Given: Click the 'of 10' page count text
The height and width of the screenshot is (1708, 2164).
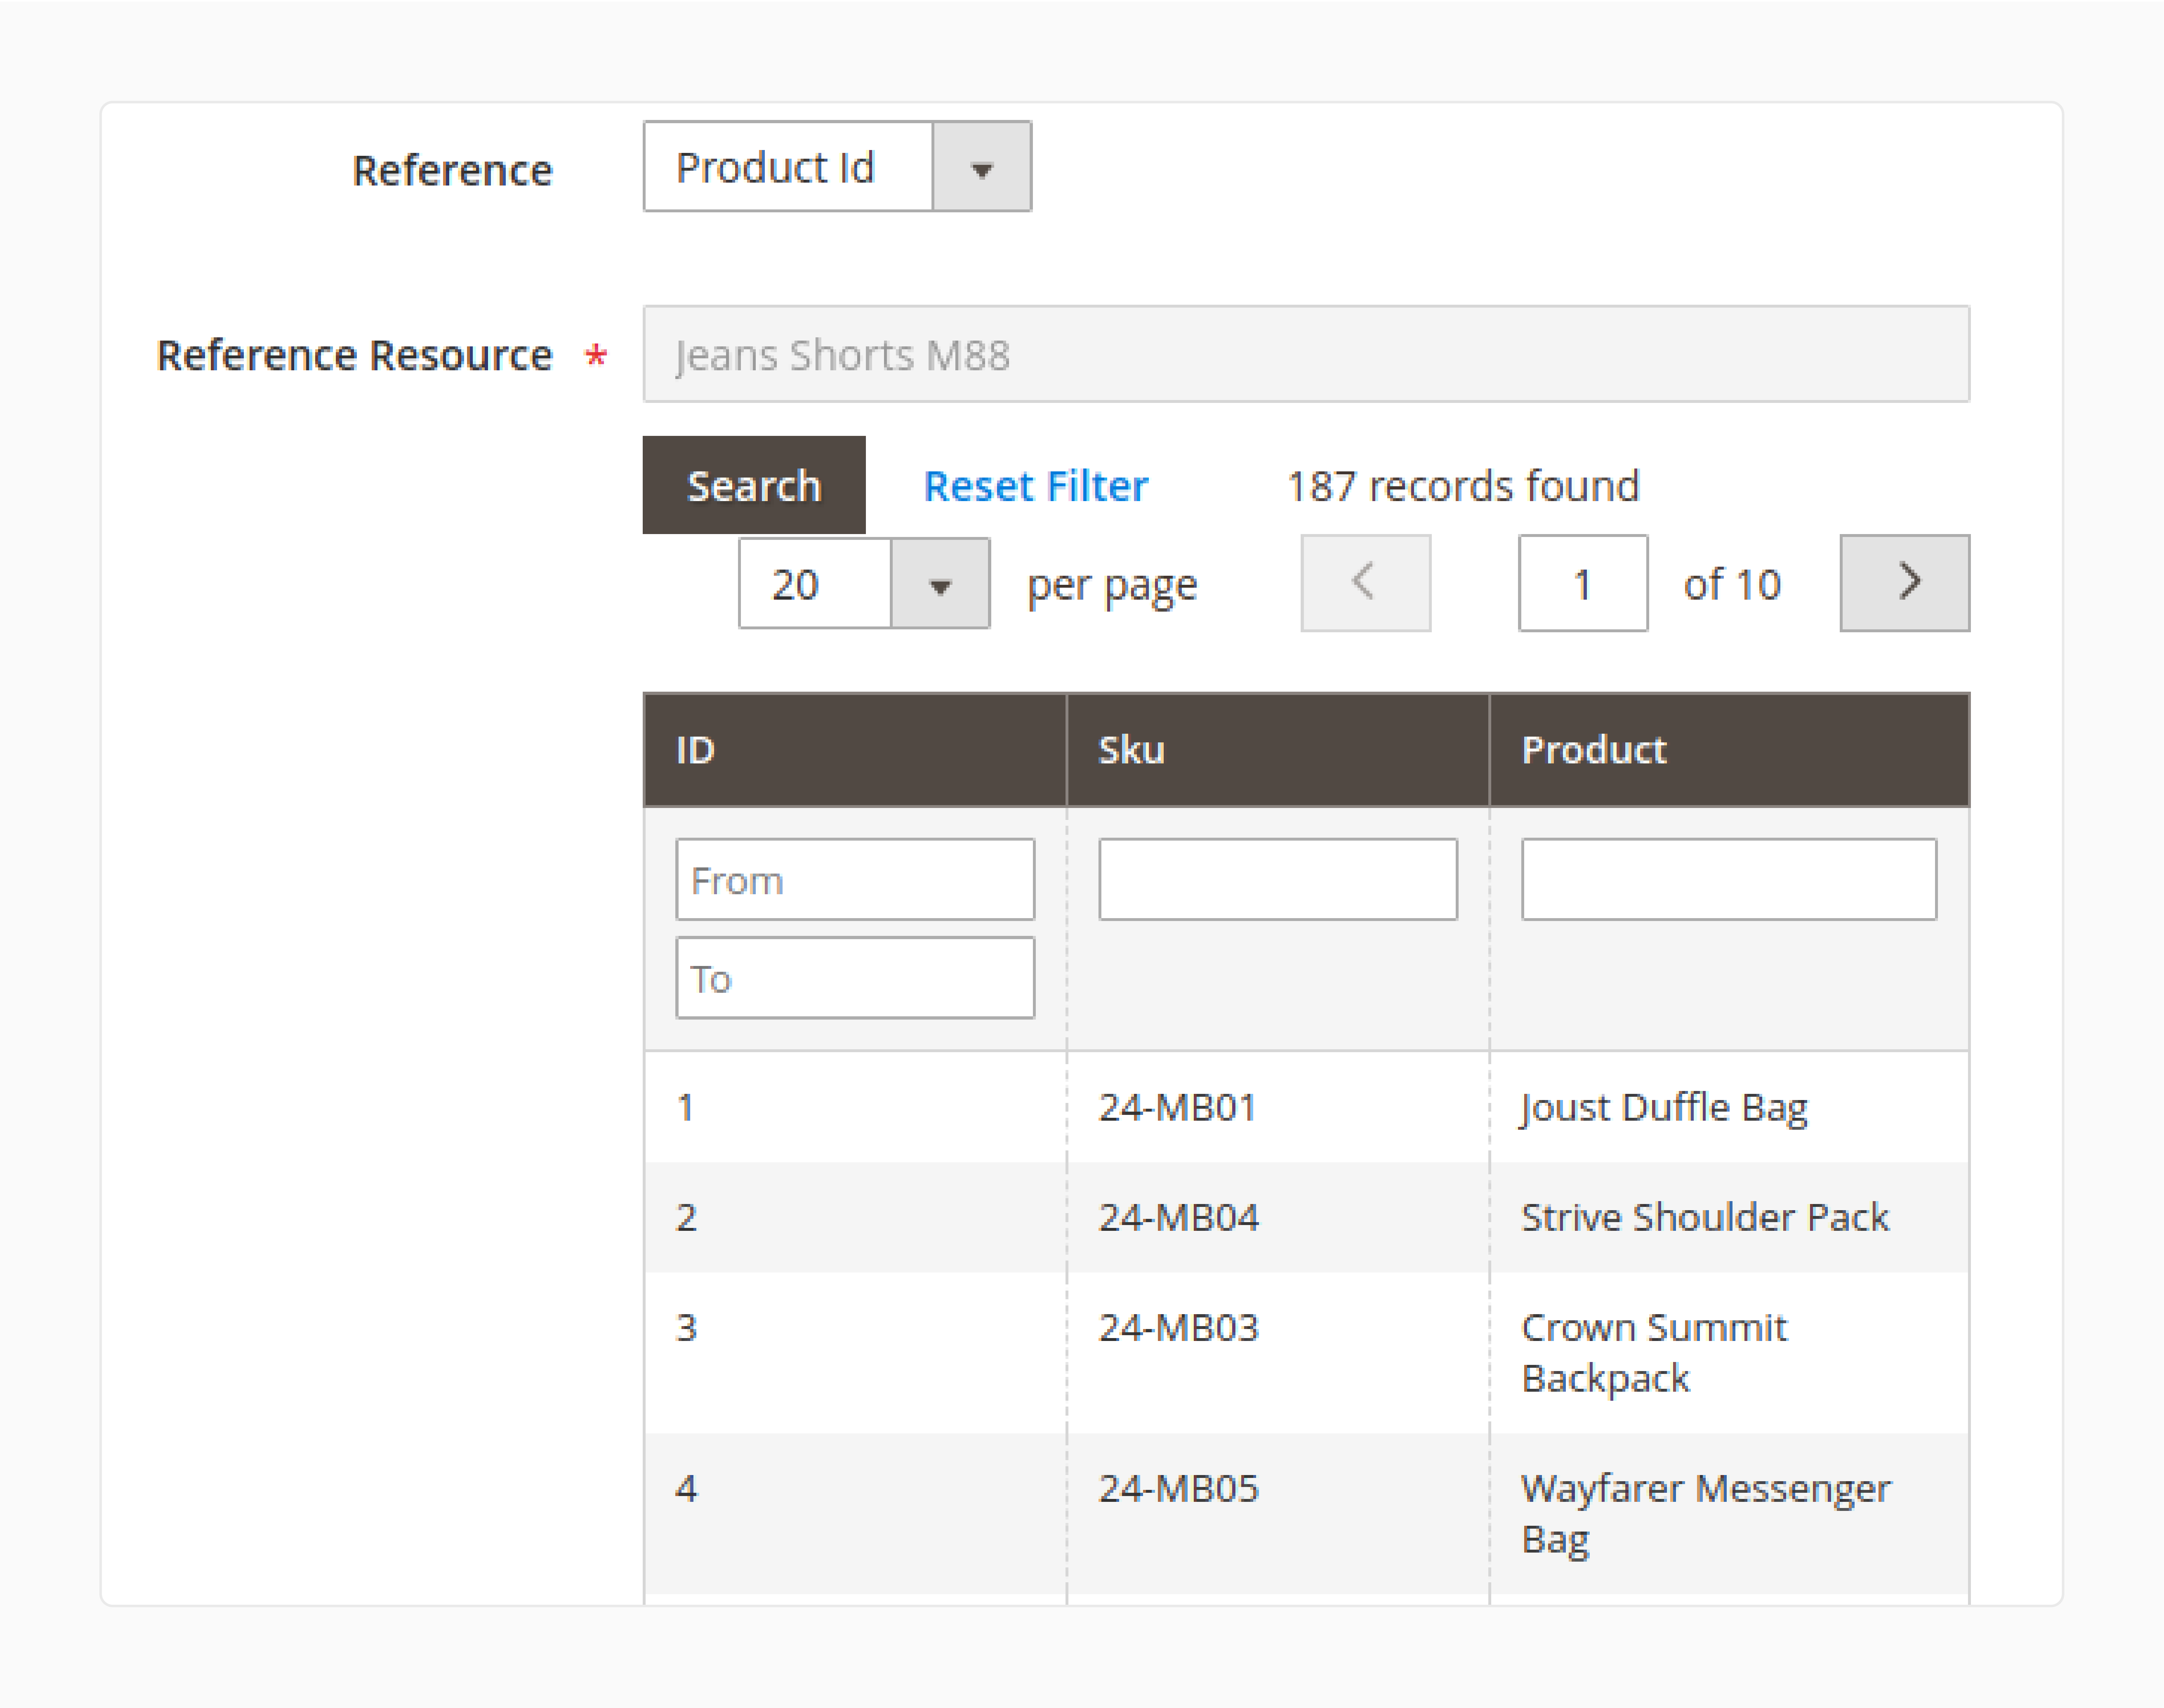Looking at the screenshot, I should click(x=1732, y=584).
